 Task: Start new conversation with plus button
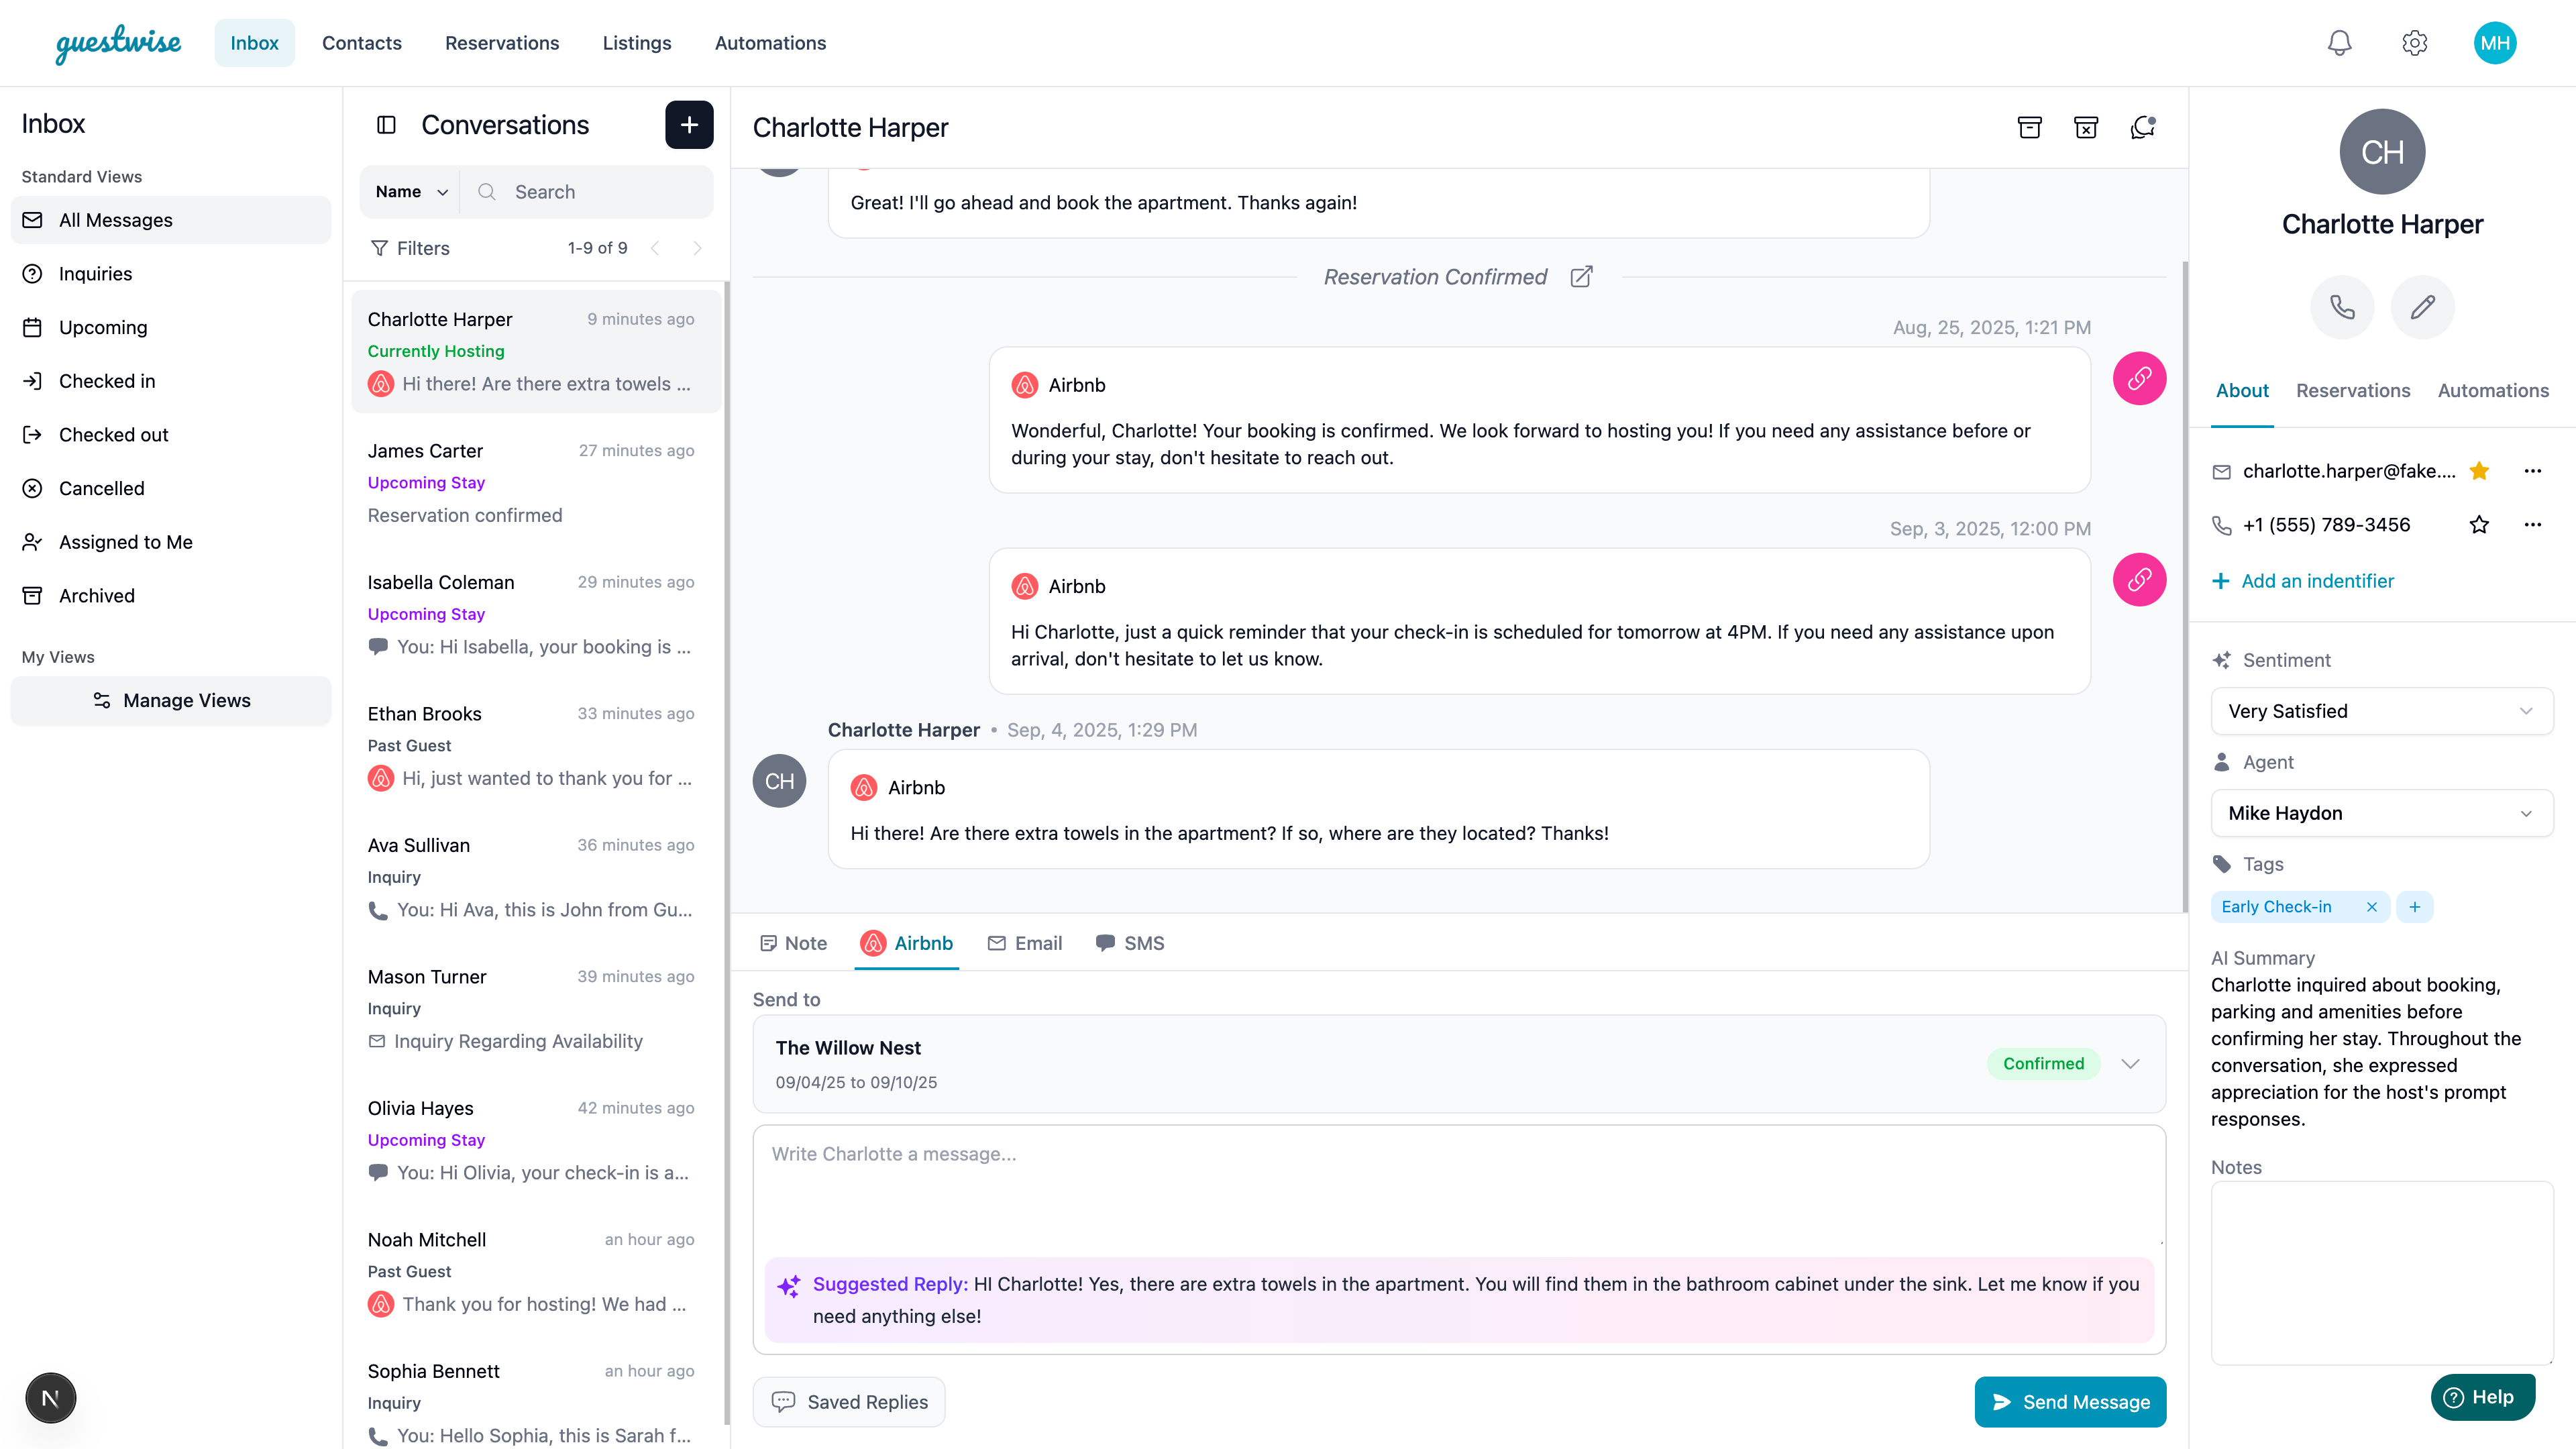pyautogui.click(x=689, y=125)
